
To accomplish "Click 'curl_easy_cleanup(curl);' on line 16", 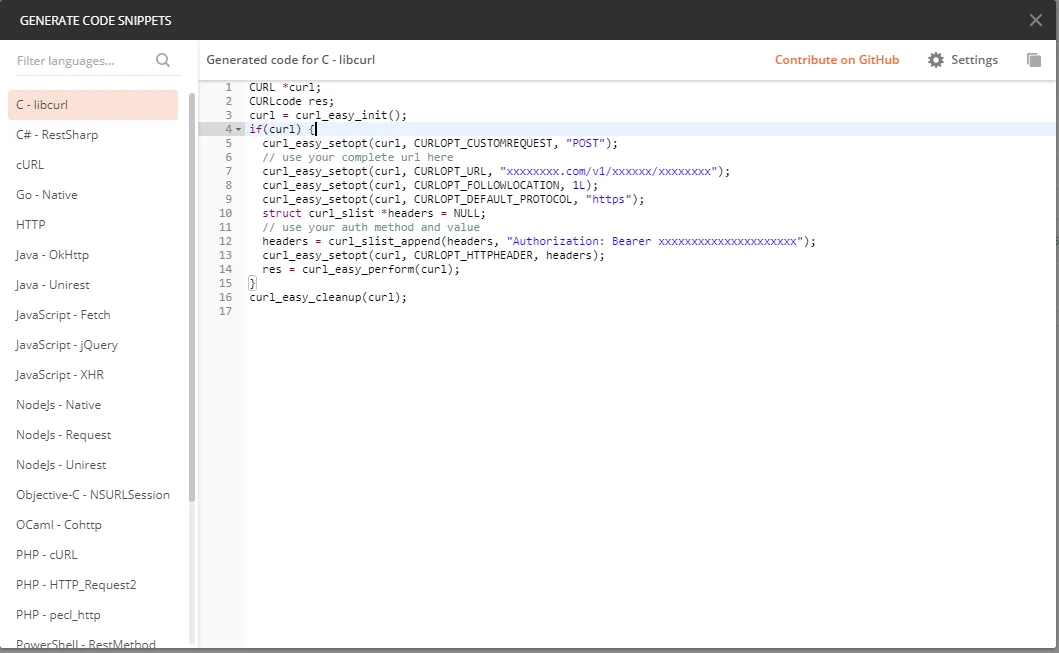I will pos(328,298).
